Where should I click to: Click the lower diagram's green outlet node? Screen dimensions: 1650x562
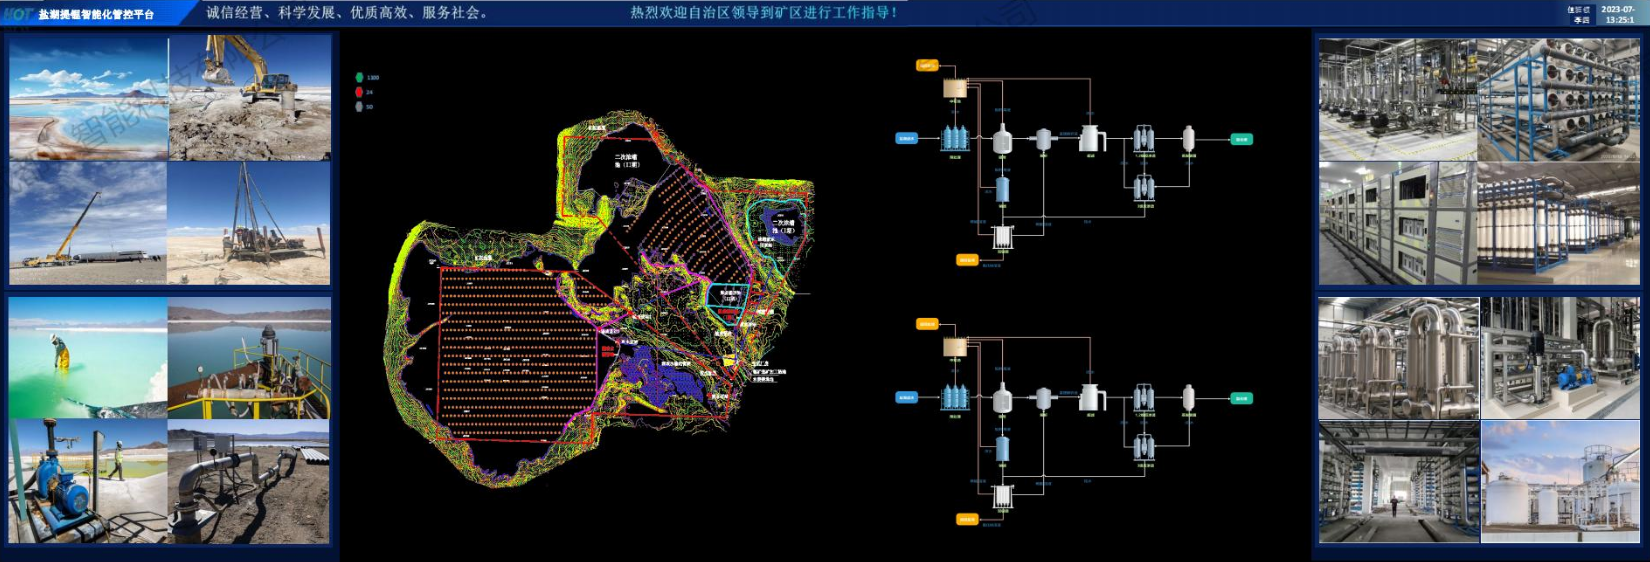[1241, 398]
